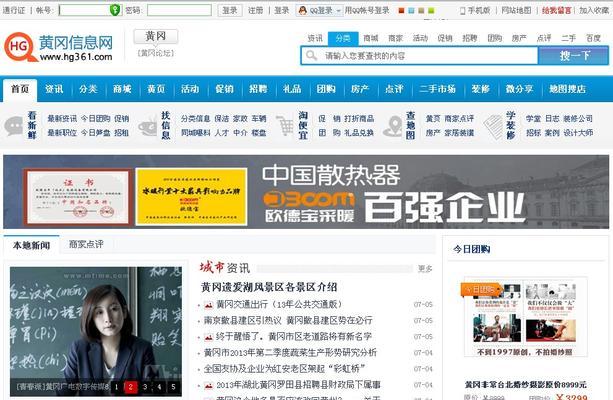The height and width of the screenshot is (400, 613).
Task: Open 房产 in the main navigation
Action: point(360,89)
